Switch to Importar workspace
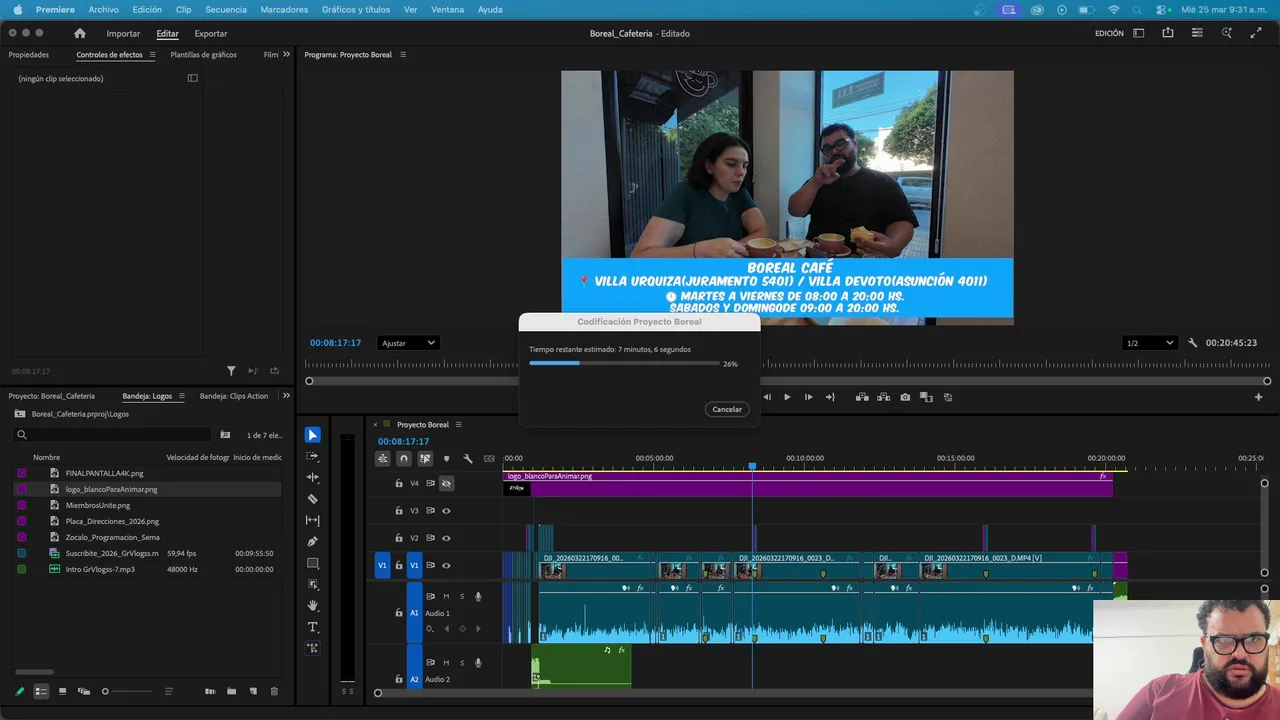 point(123,34)
